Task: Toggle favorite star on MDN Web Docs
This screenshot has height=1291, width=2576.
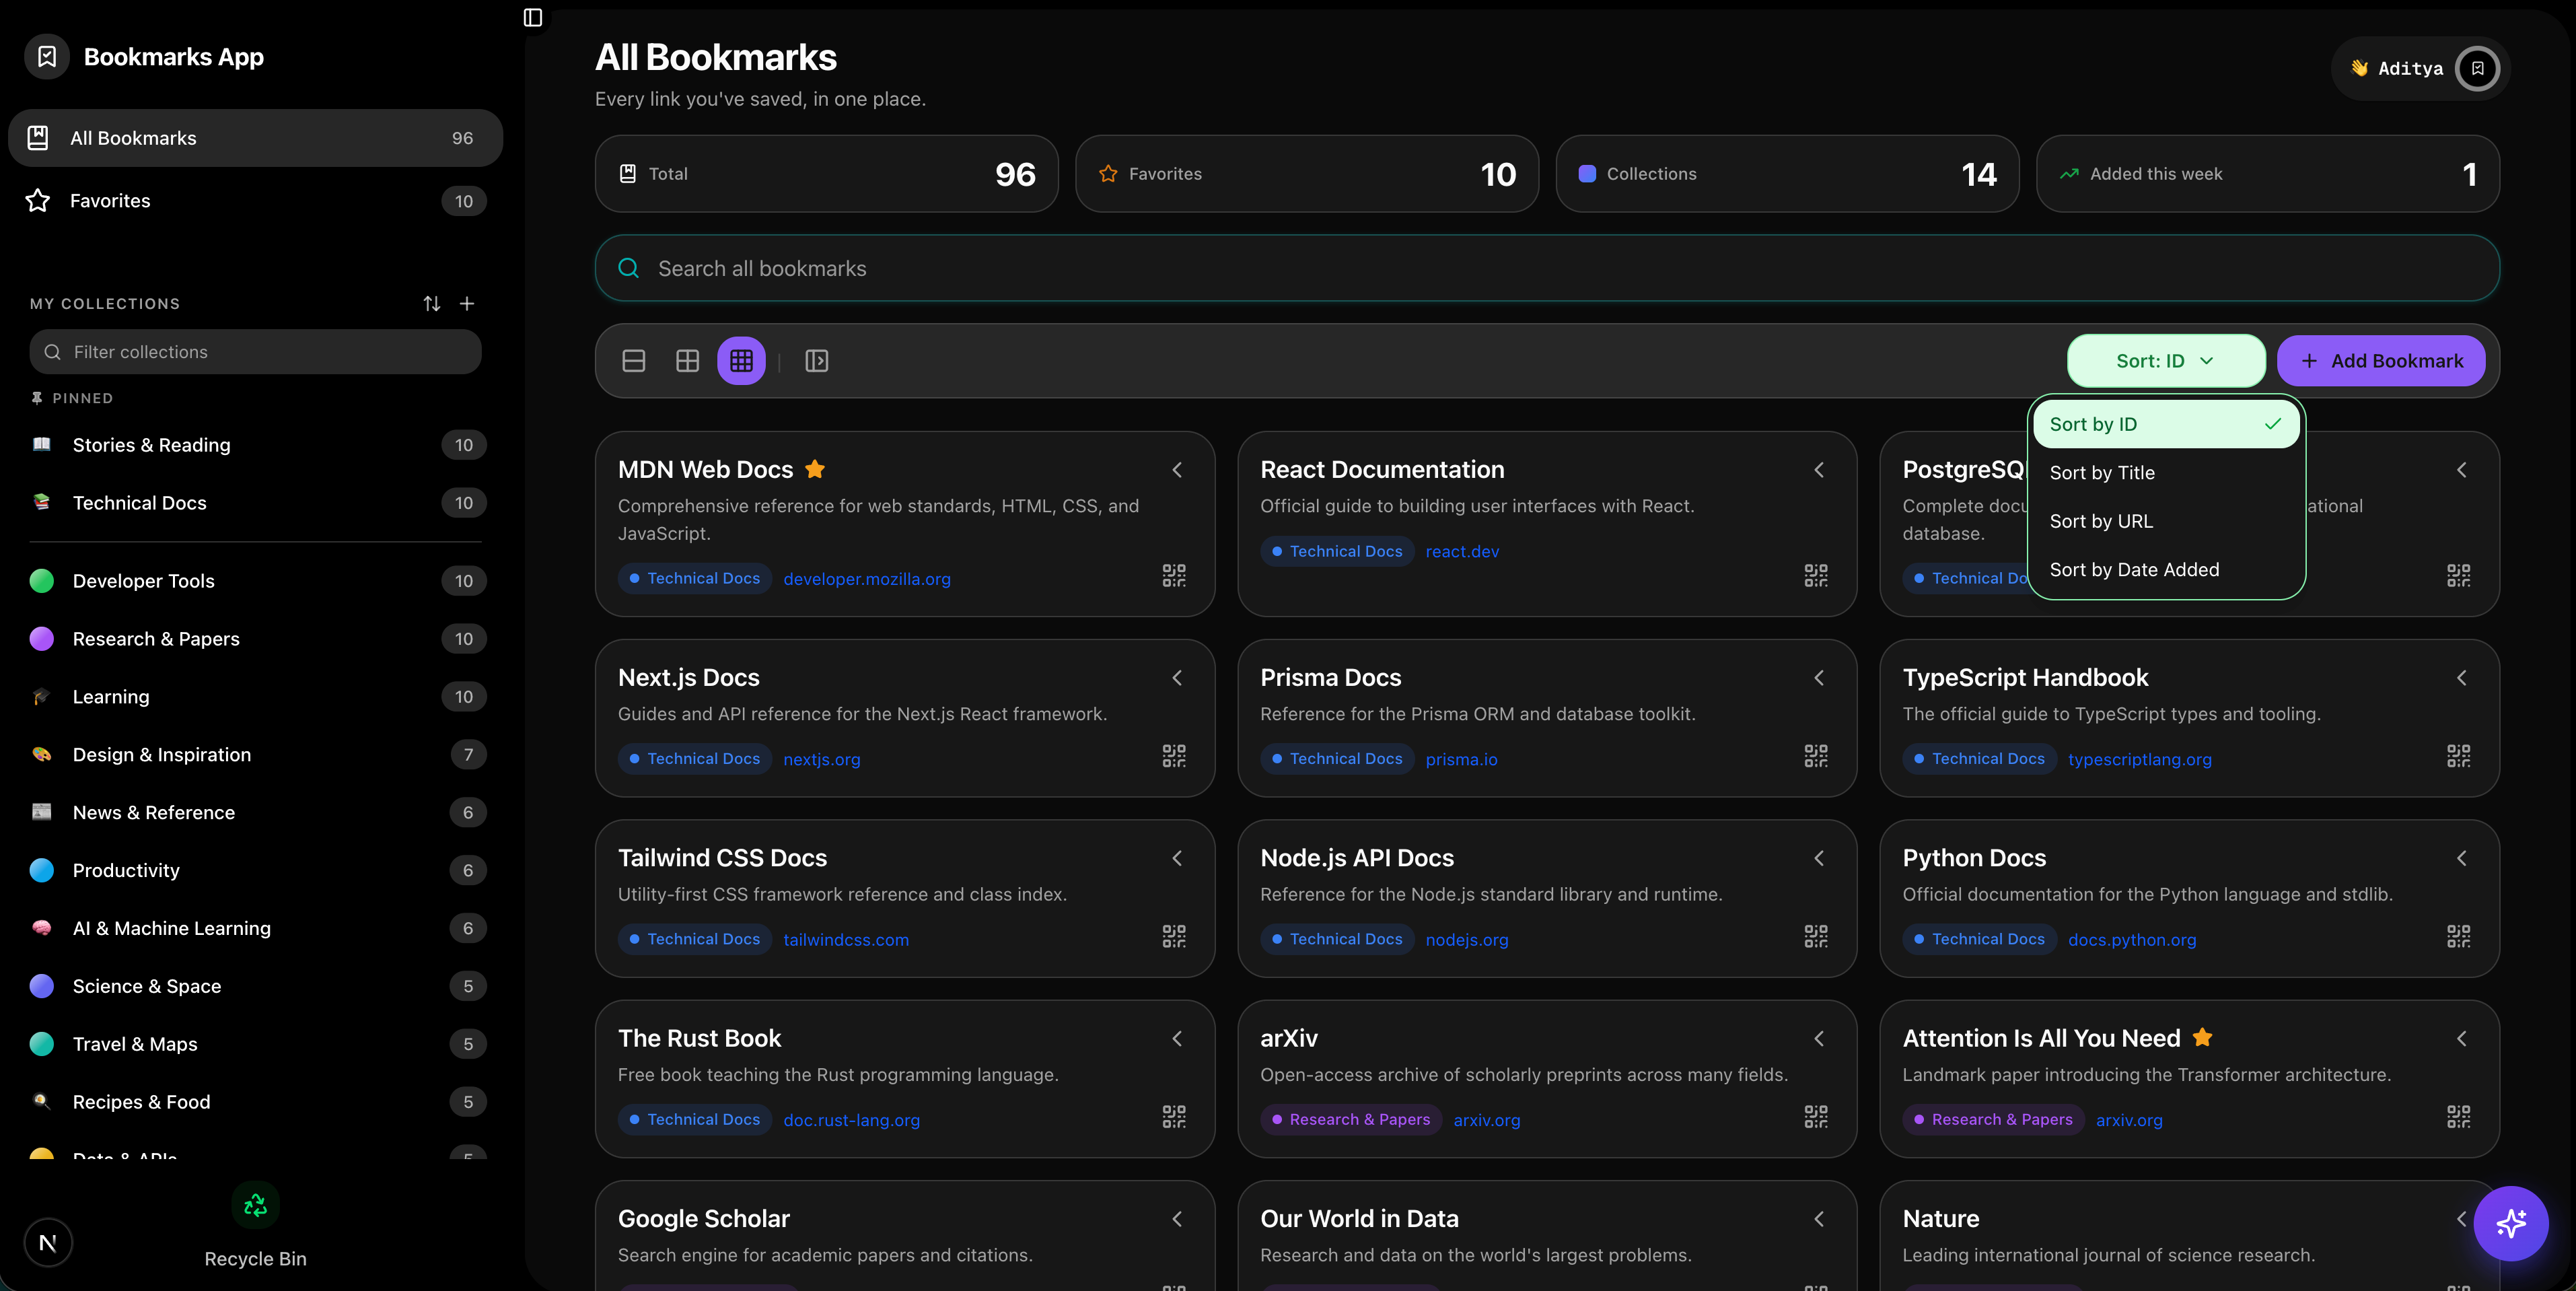Action: [815, 469]
